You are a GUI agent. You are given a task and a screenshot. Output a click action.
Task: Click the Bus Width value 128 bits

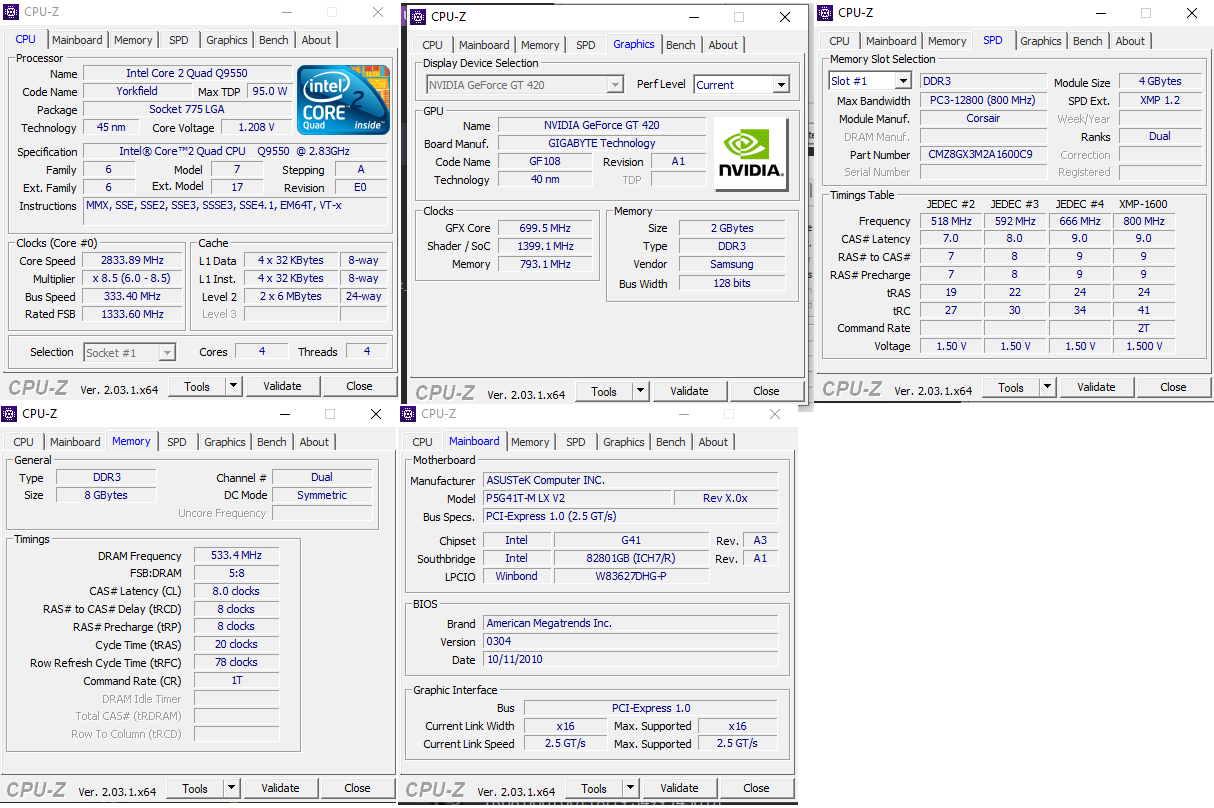click(x=732, y=283)
